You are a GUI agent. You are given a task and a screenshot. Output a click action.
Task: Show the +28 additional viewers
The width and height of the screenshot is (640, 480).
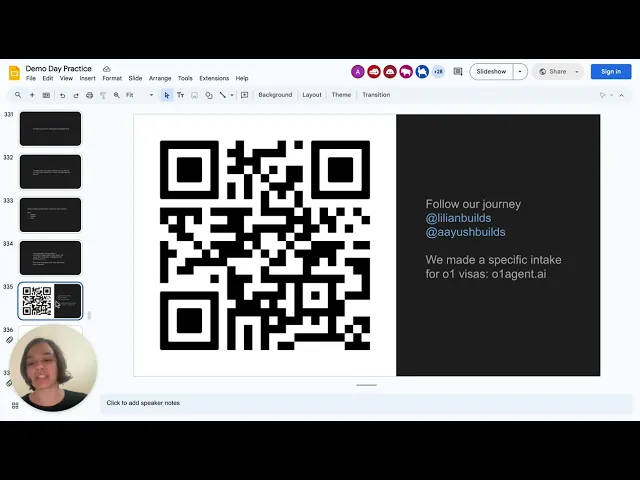[438, 72]
